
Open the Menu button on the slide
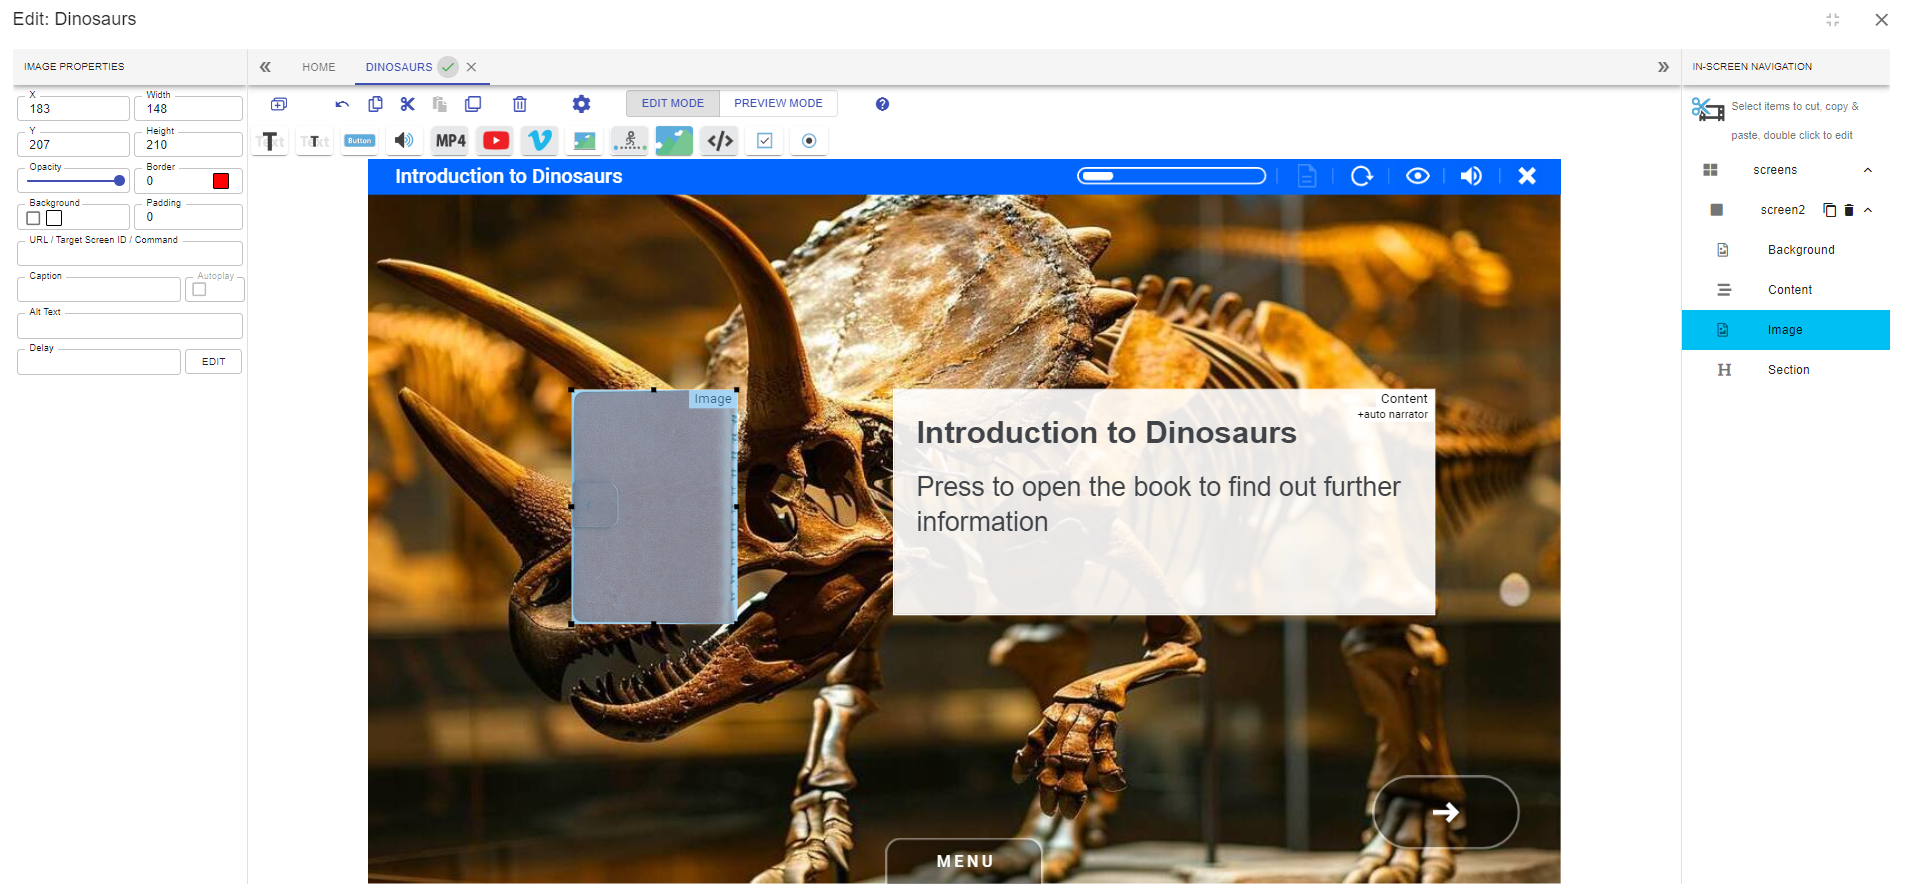click(964, 861)
